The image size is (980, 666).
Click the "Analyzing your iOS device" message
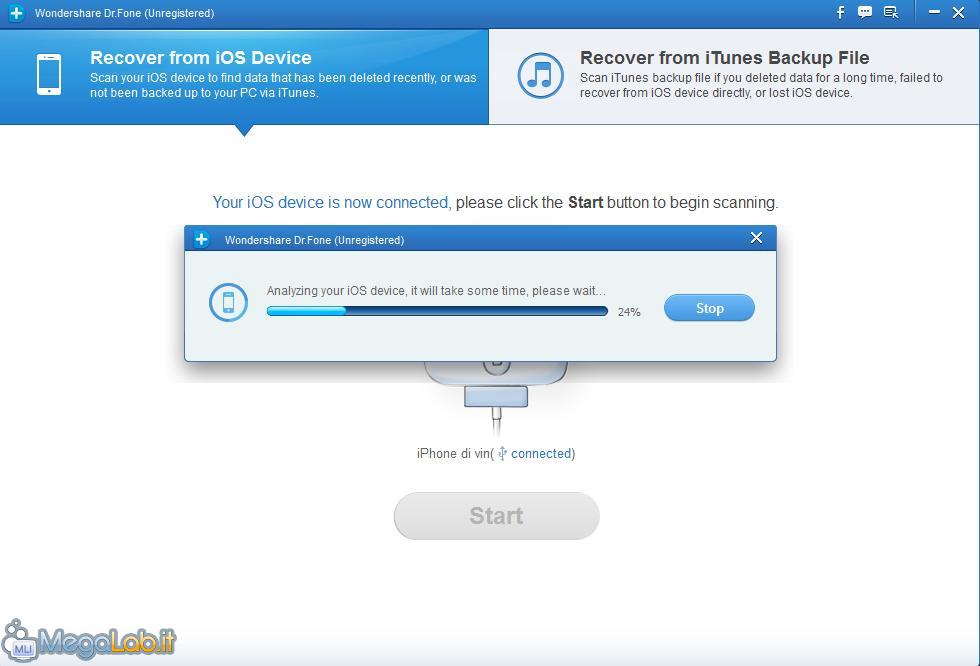(436, 291)
